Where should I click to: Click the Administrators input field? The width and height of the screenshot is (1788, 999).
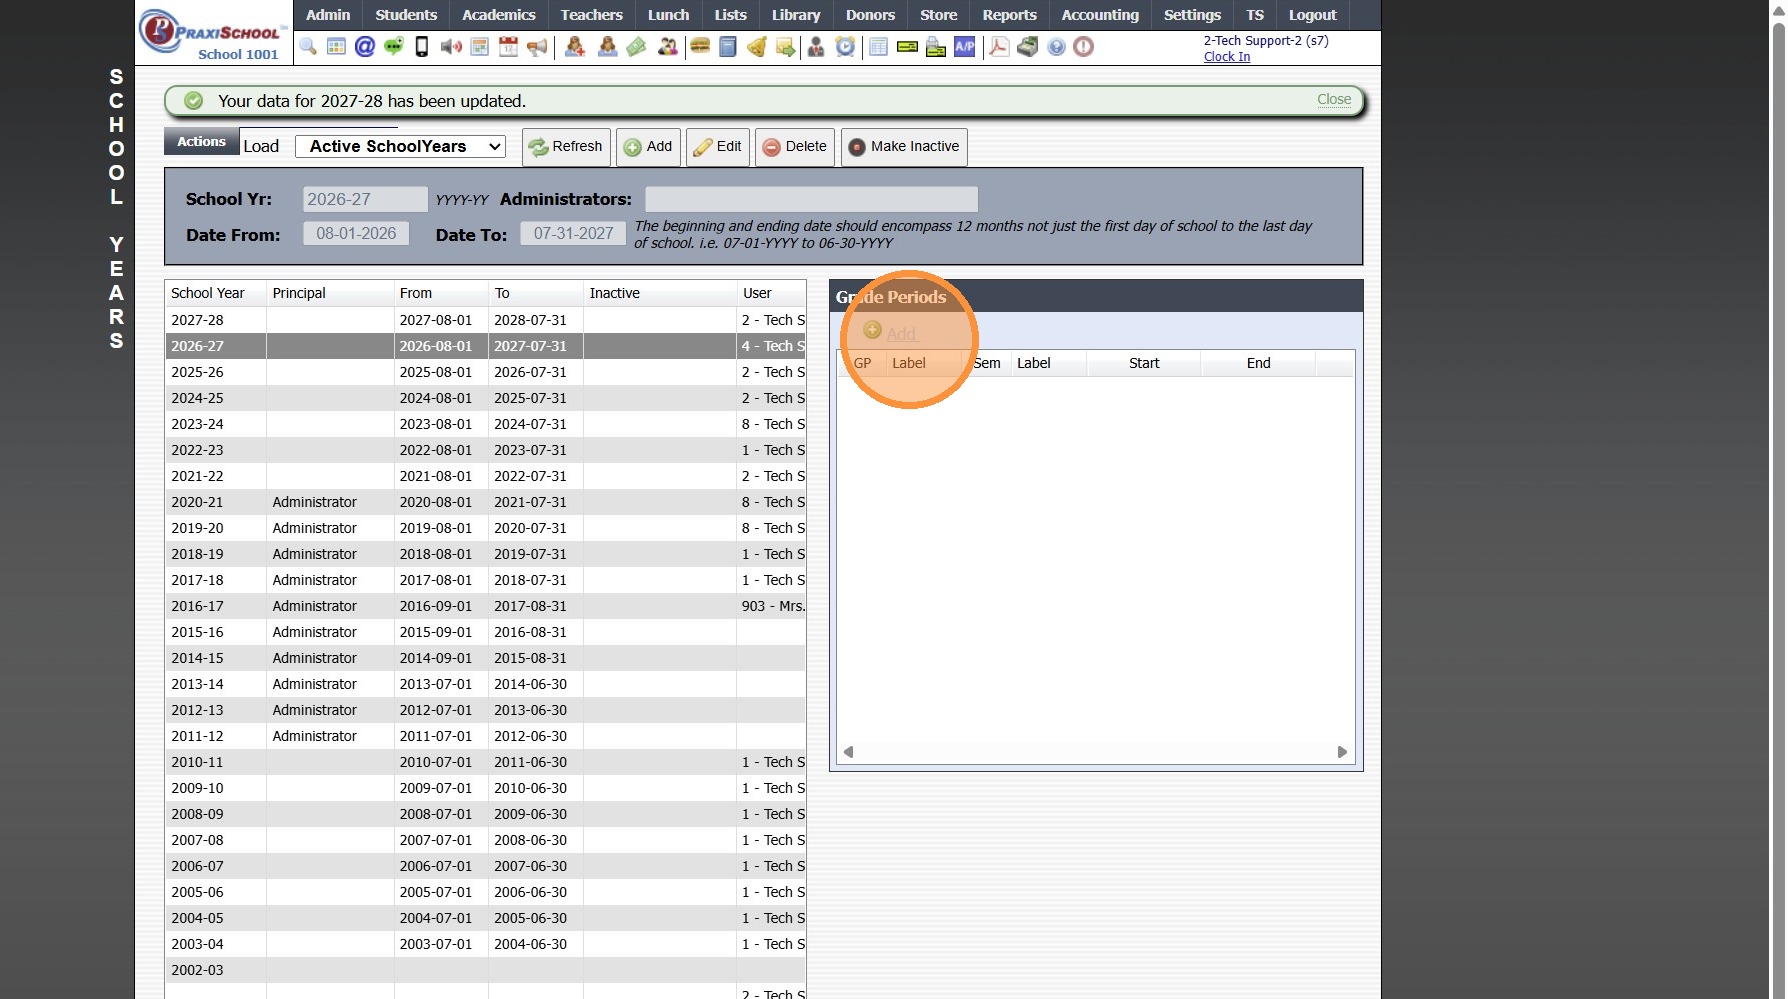click(811, 199)
